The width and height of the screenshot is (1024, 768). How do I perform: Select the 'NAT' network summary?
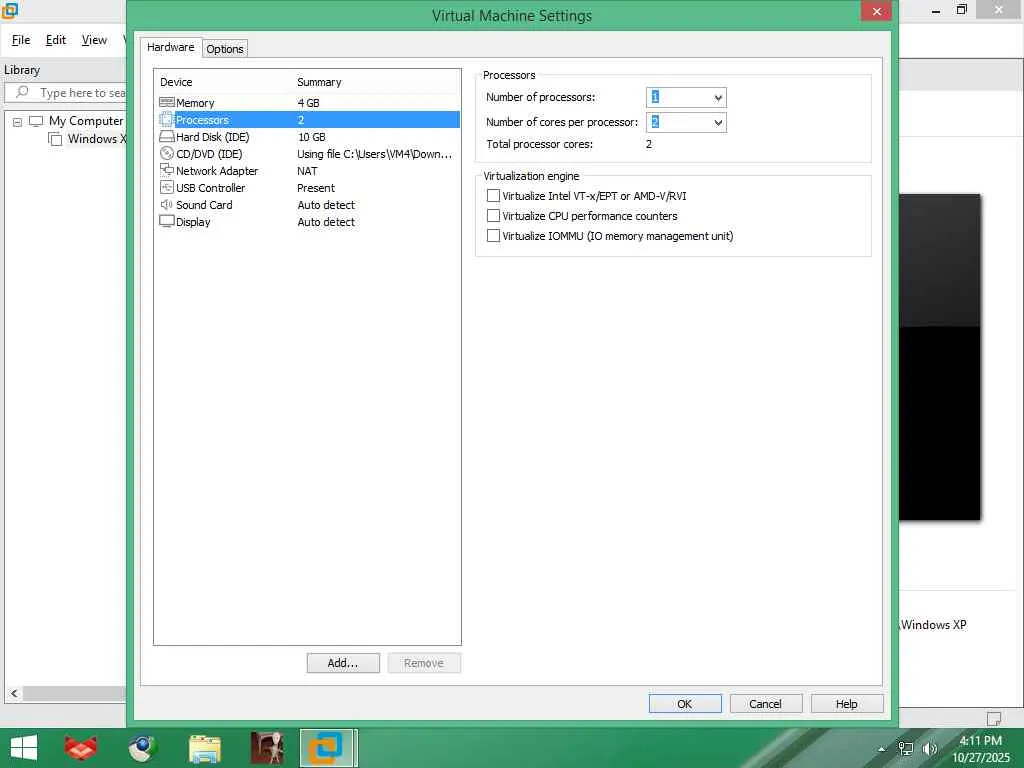(x=307, y=170)
